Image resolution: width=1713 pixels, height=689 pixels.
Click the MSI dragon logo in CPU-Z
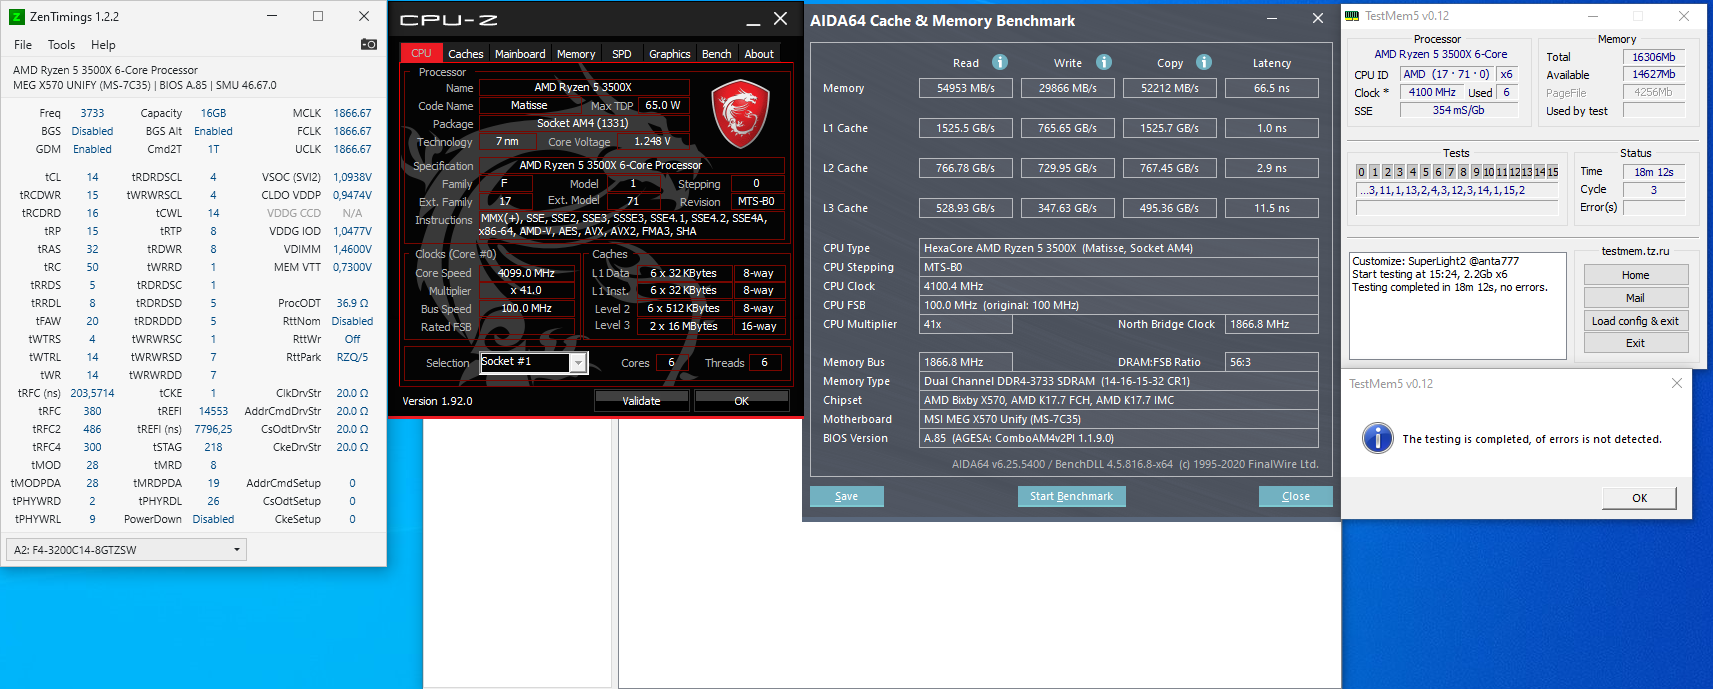(740, 115)
